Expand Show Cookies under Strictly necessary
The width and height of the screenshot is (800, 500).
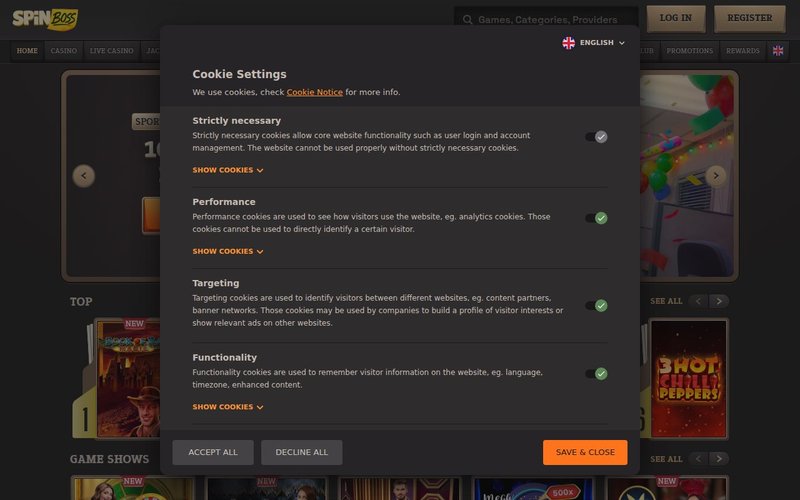[228, 170]
